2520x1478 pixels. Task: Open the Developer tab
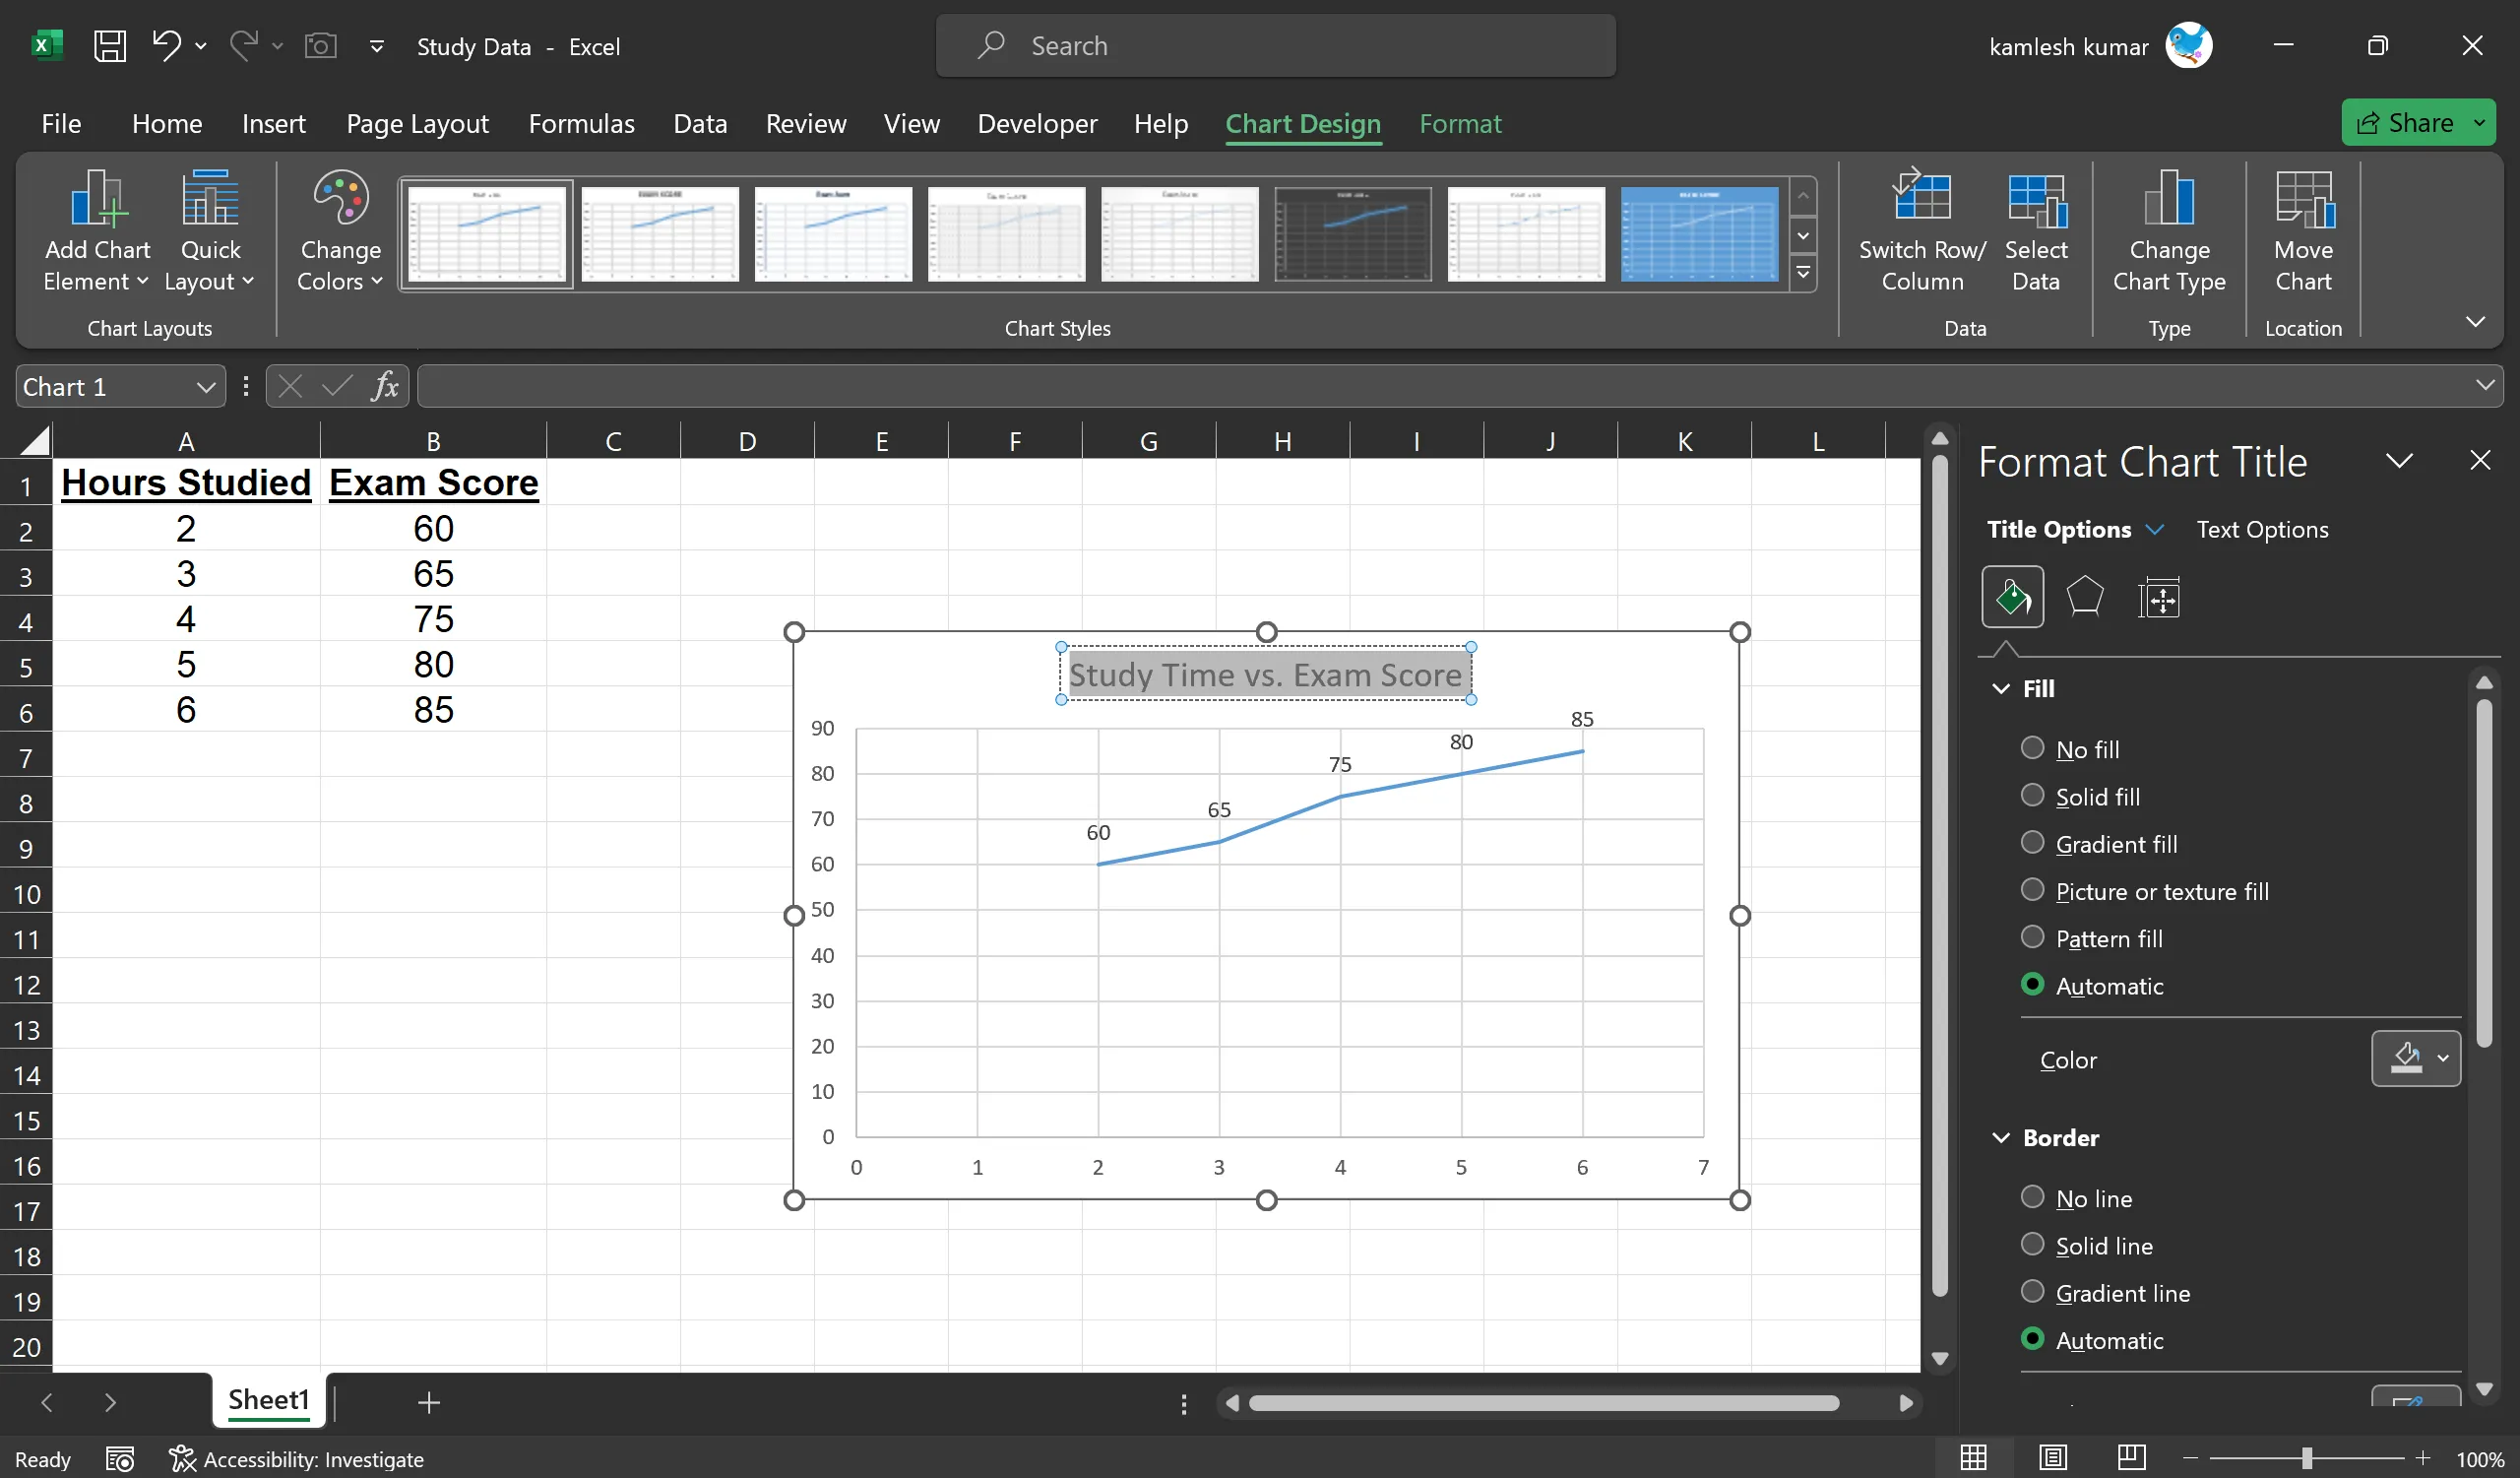tap(1036, 123)
